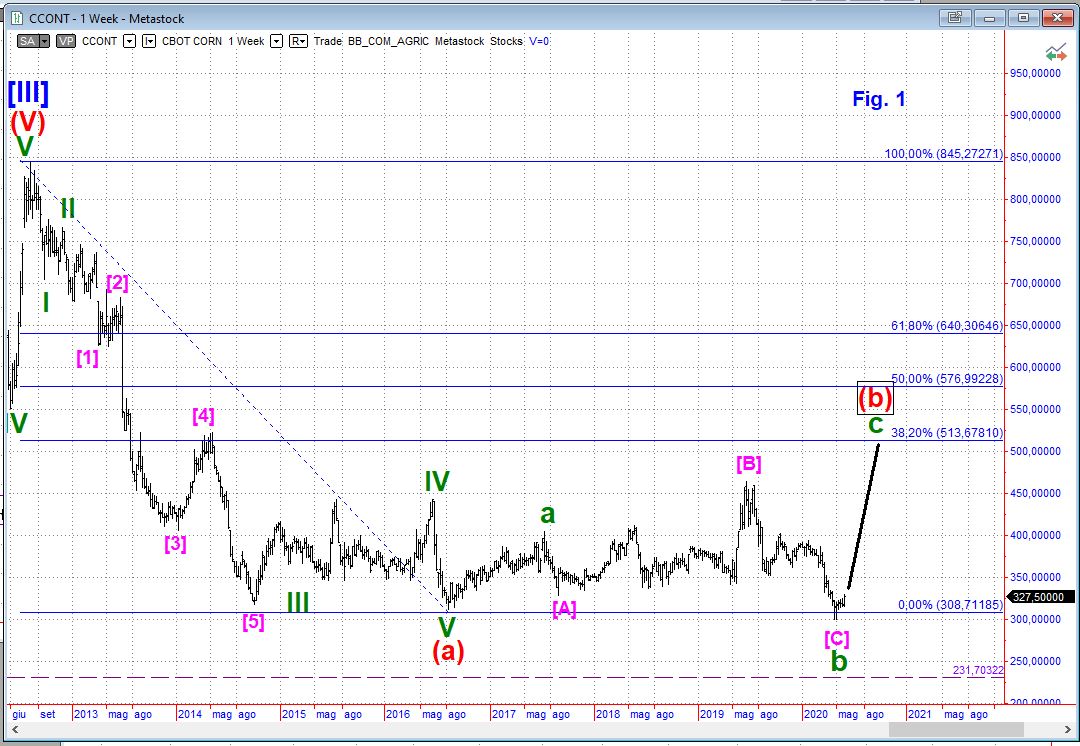Open the symbol dropdown next to CCONT
The width and height of the screenshot is (1080, 746).
click(x=129, y=41)
